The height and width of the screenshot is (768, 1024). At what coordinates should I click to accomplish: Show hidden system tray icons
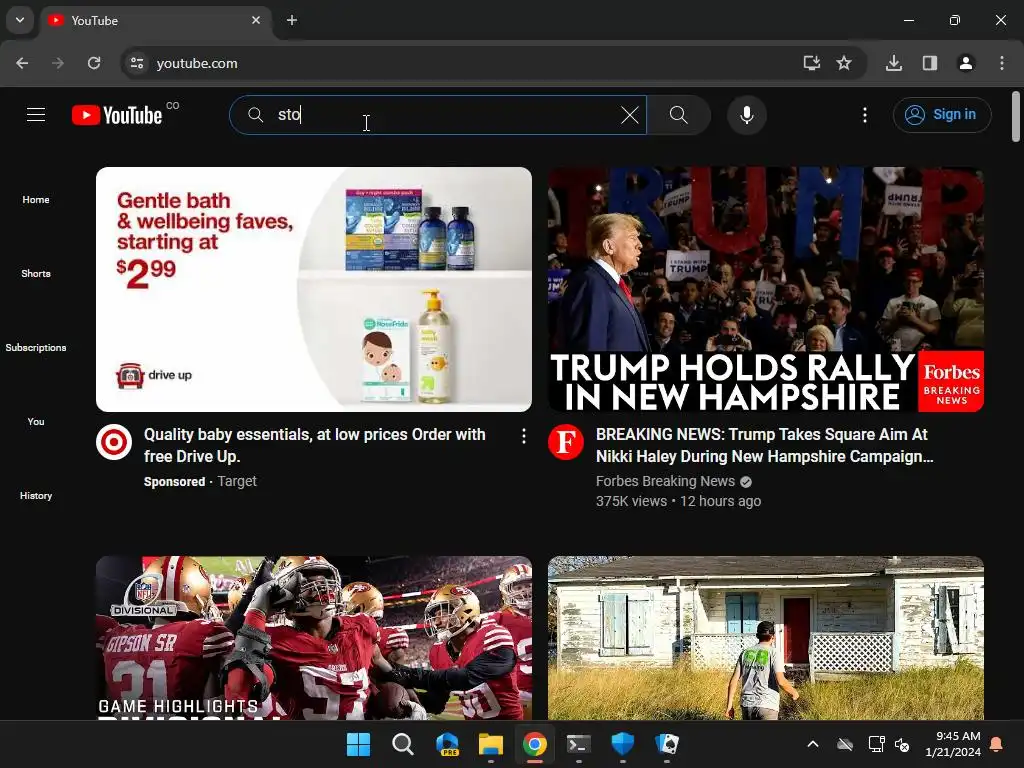click(813, 744)
